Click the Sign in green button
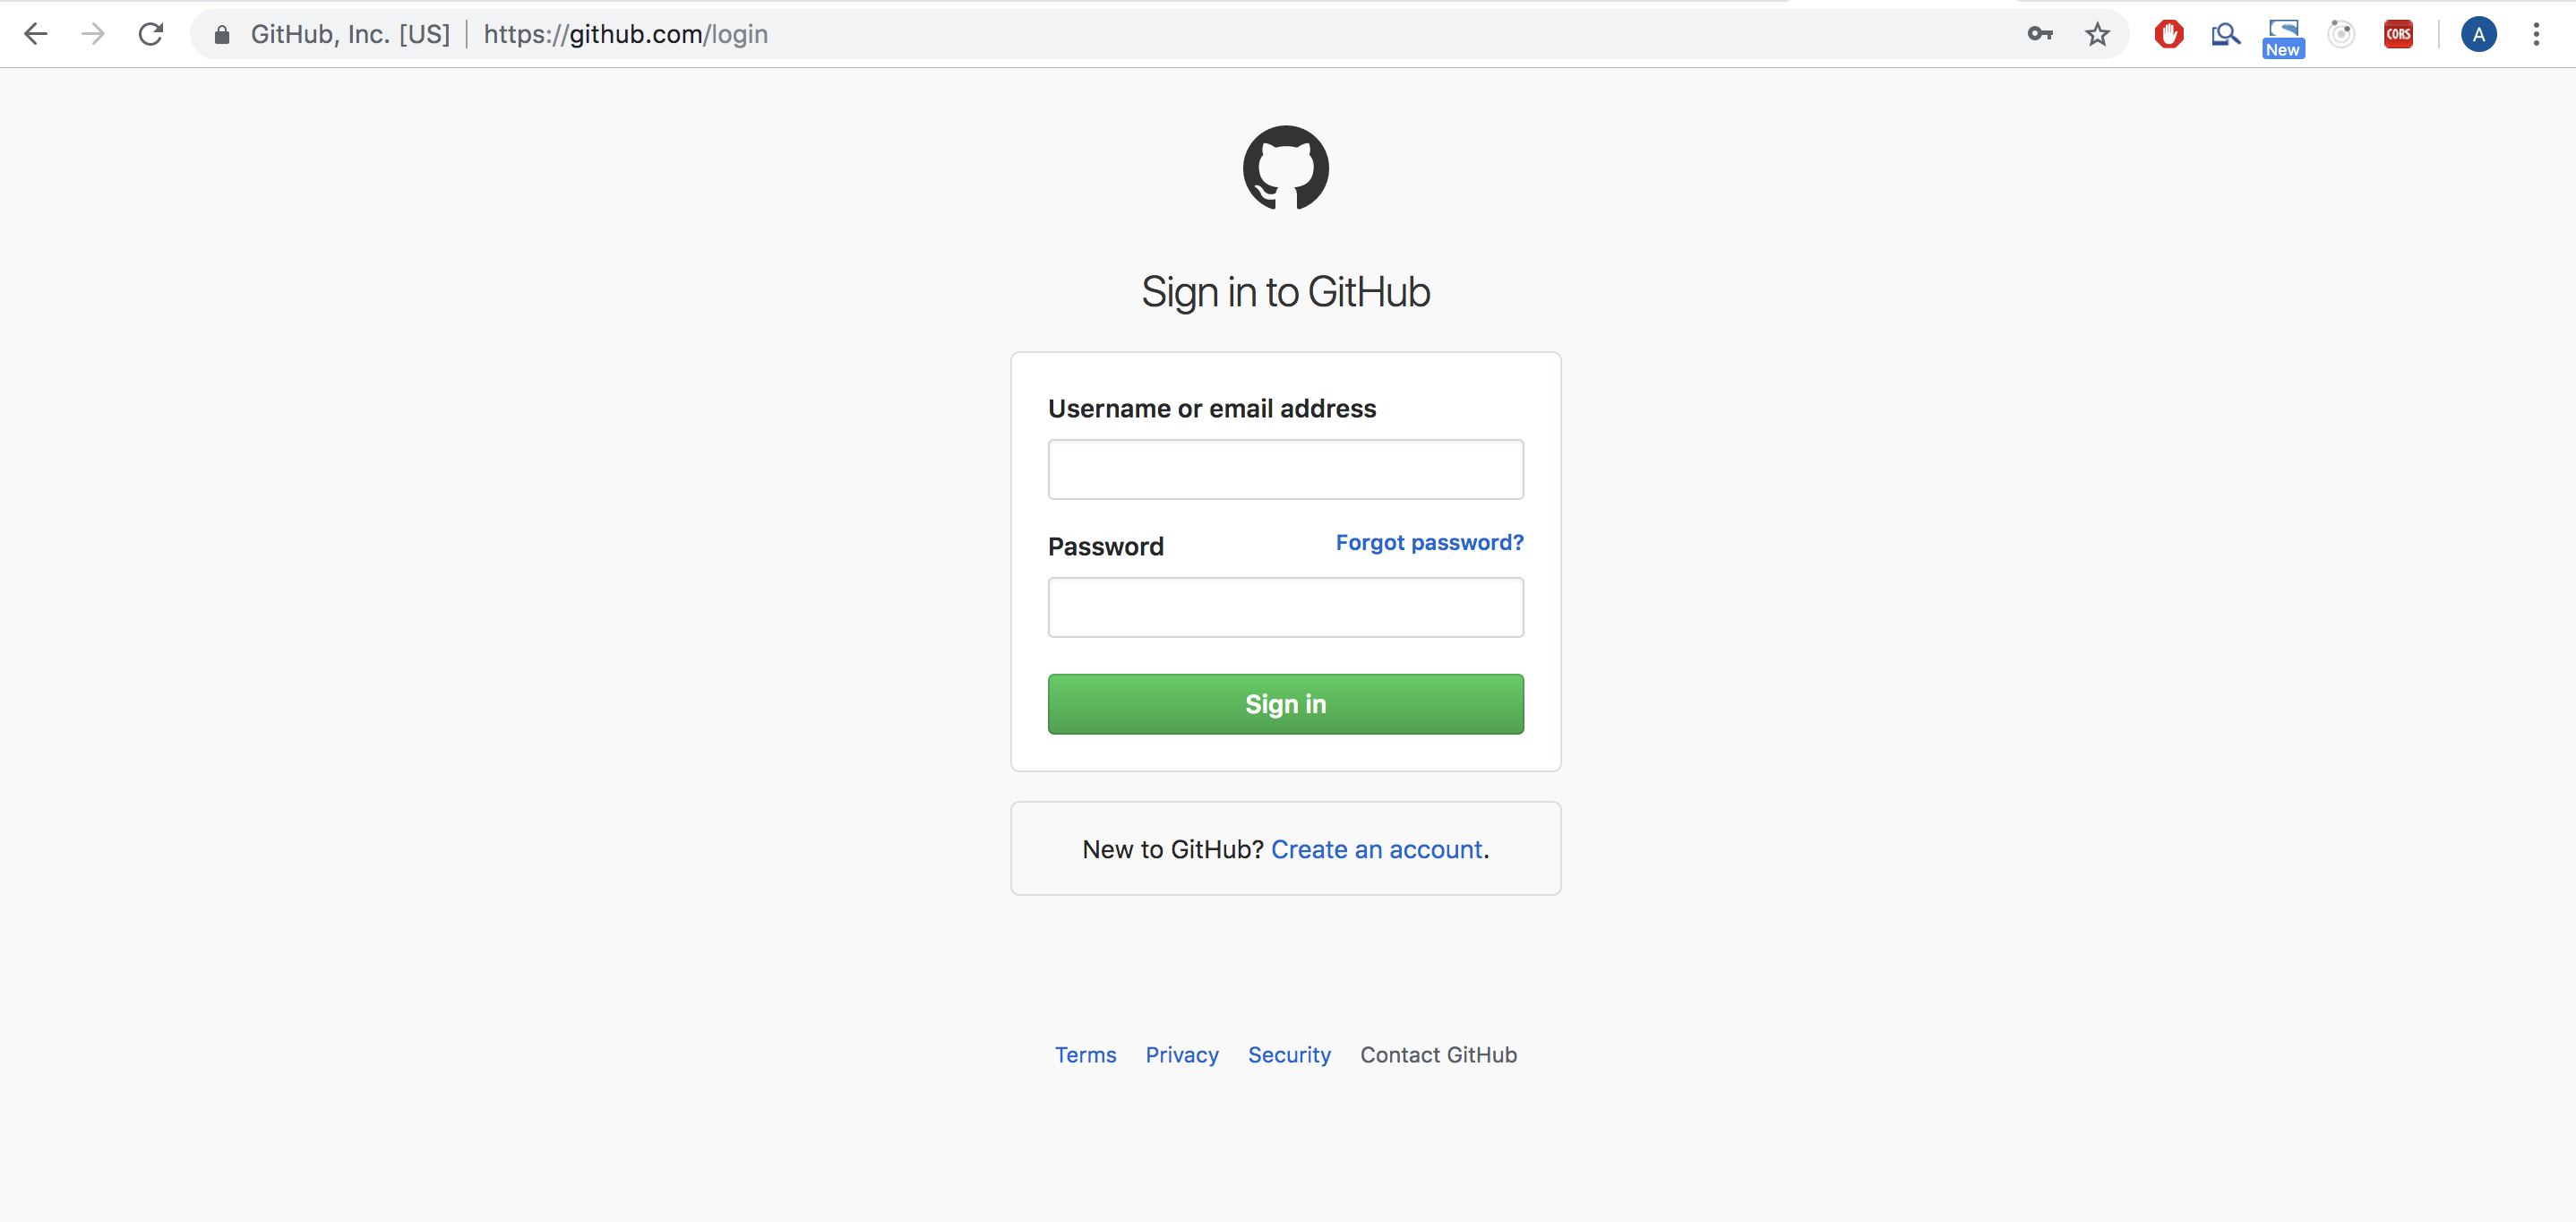 click(1286, 703)
